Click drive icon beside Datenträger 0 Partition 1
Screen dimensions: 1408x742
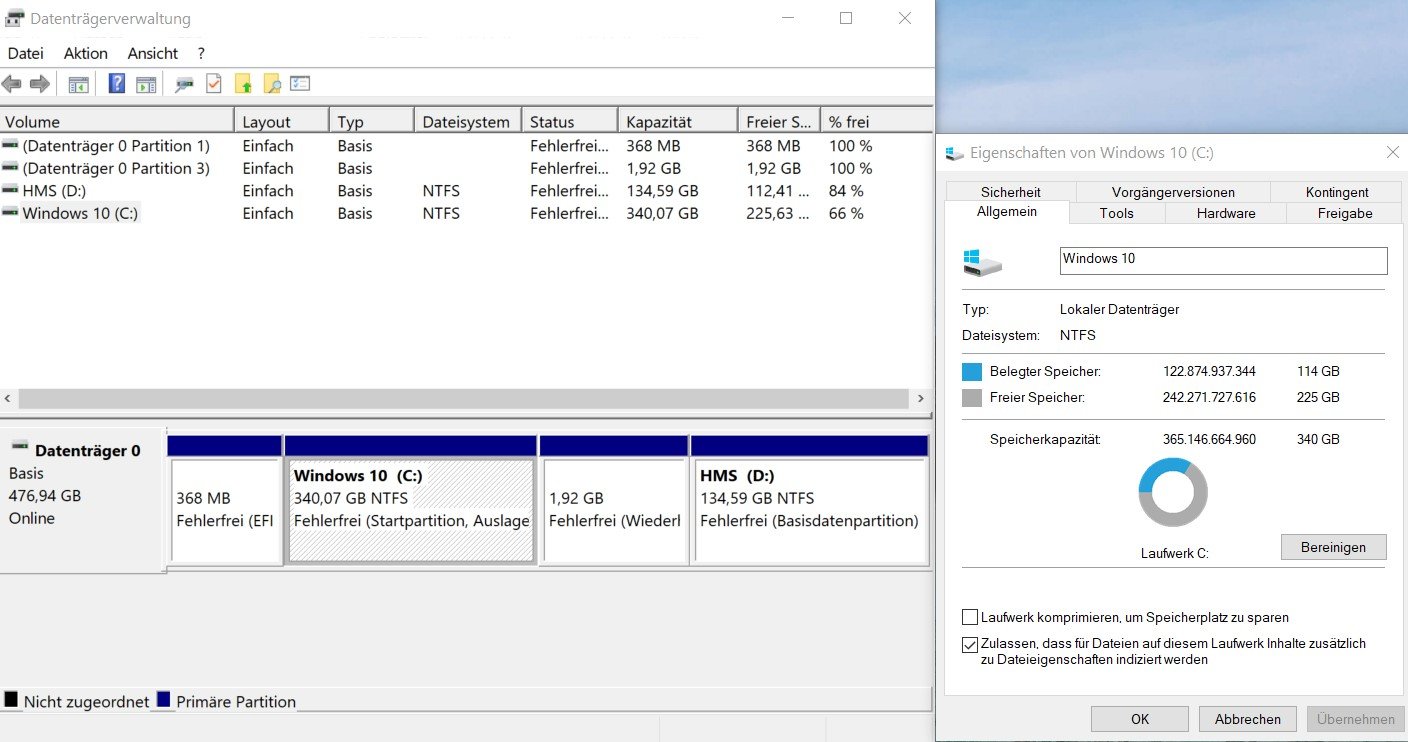[10, 146]
